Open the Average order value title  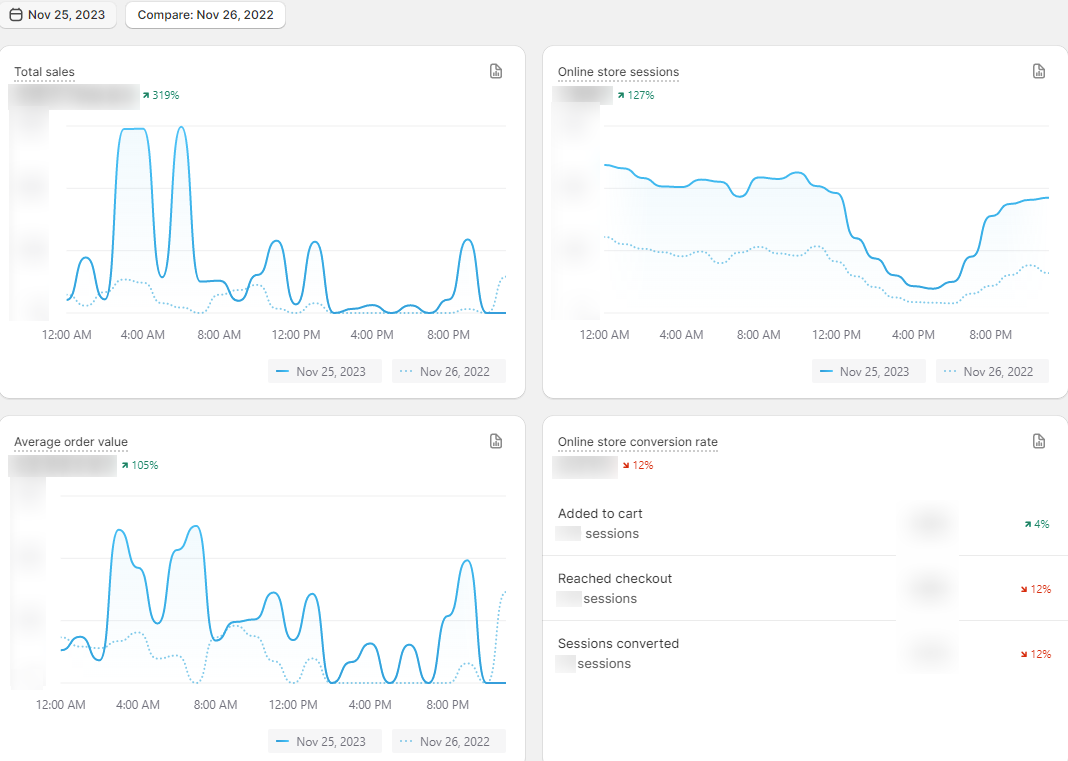[x=71, y=441]
